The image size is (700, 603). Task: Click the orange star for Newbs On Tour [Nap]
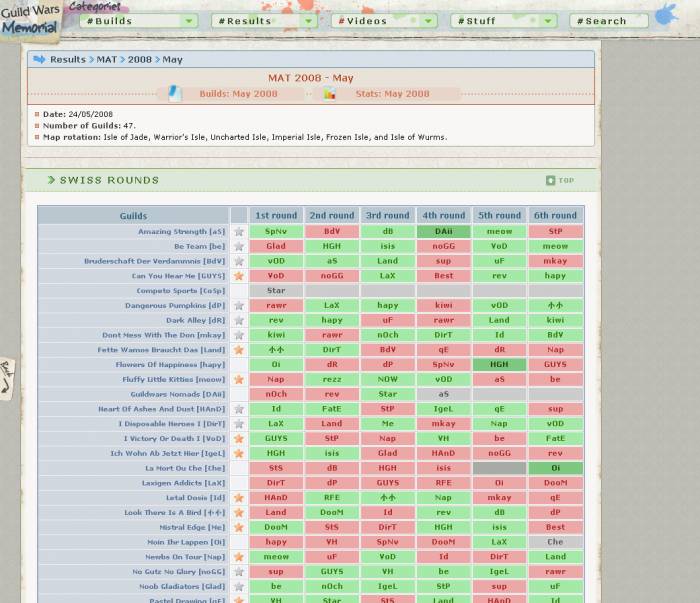click(x=239, y=557)
